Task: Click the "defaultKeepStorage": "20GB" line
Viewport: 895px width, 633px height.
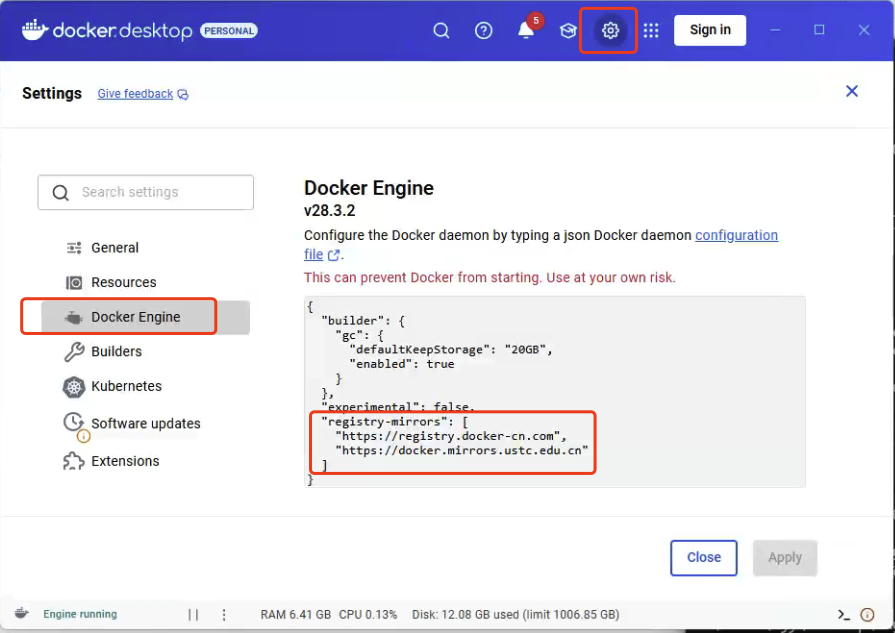Action: click(451, 349)
